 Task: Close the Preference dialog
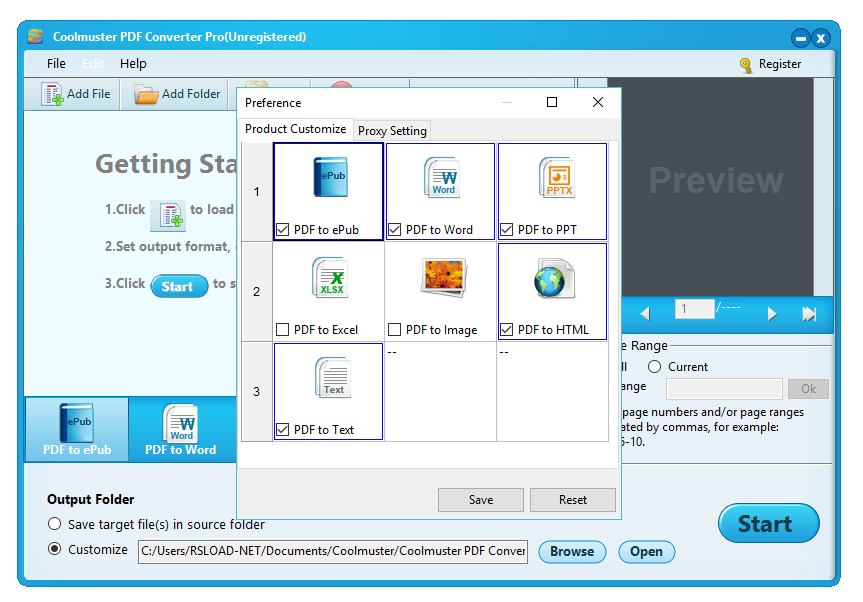[598, 102]
